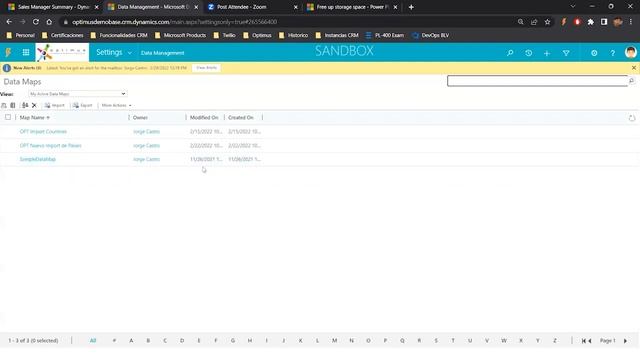Sort by Owner column header
The height and width of the screenshot is (360, 640).
pos(140,118)
